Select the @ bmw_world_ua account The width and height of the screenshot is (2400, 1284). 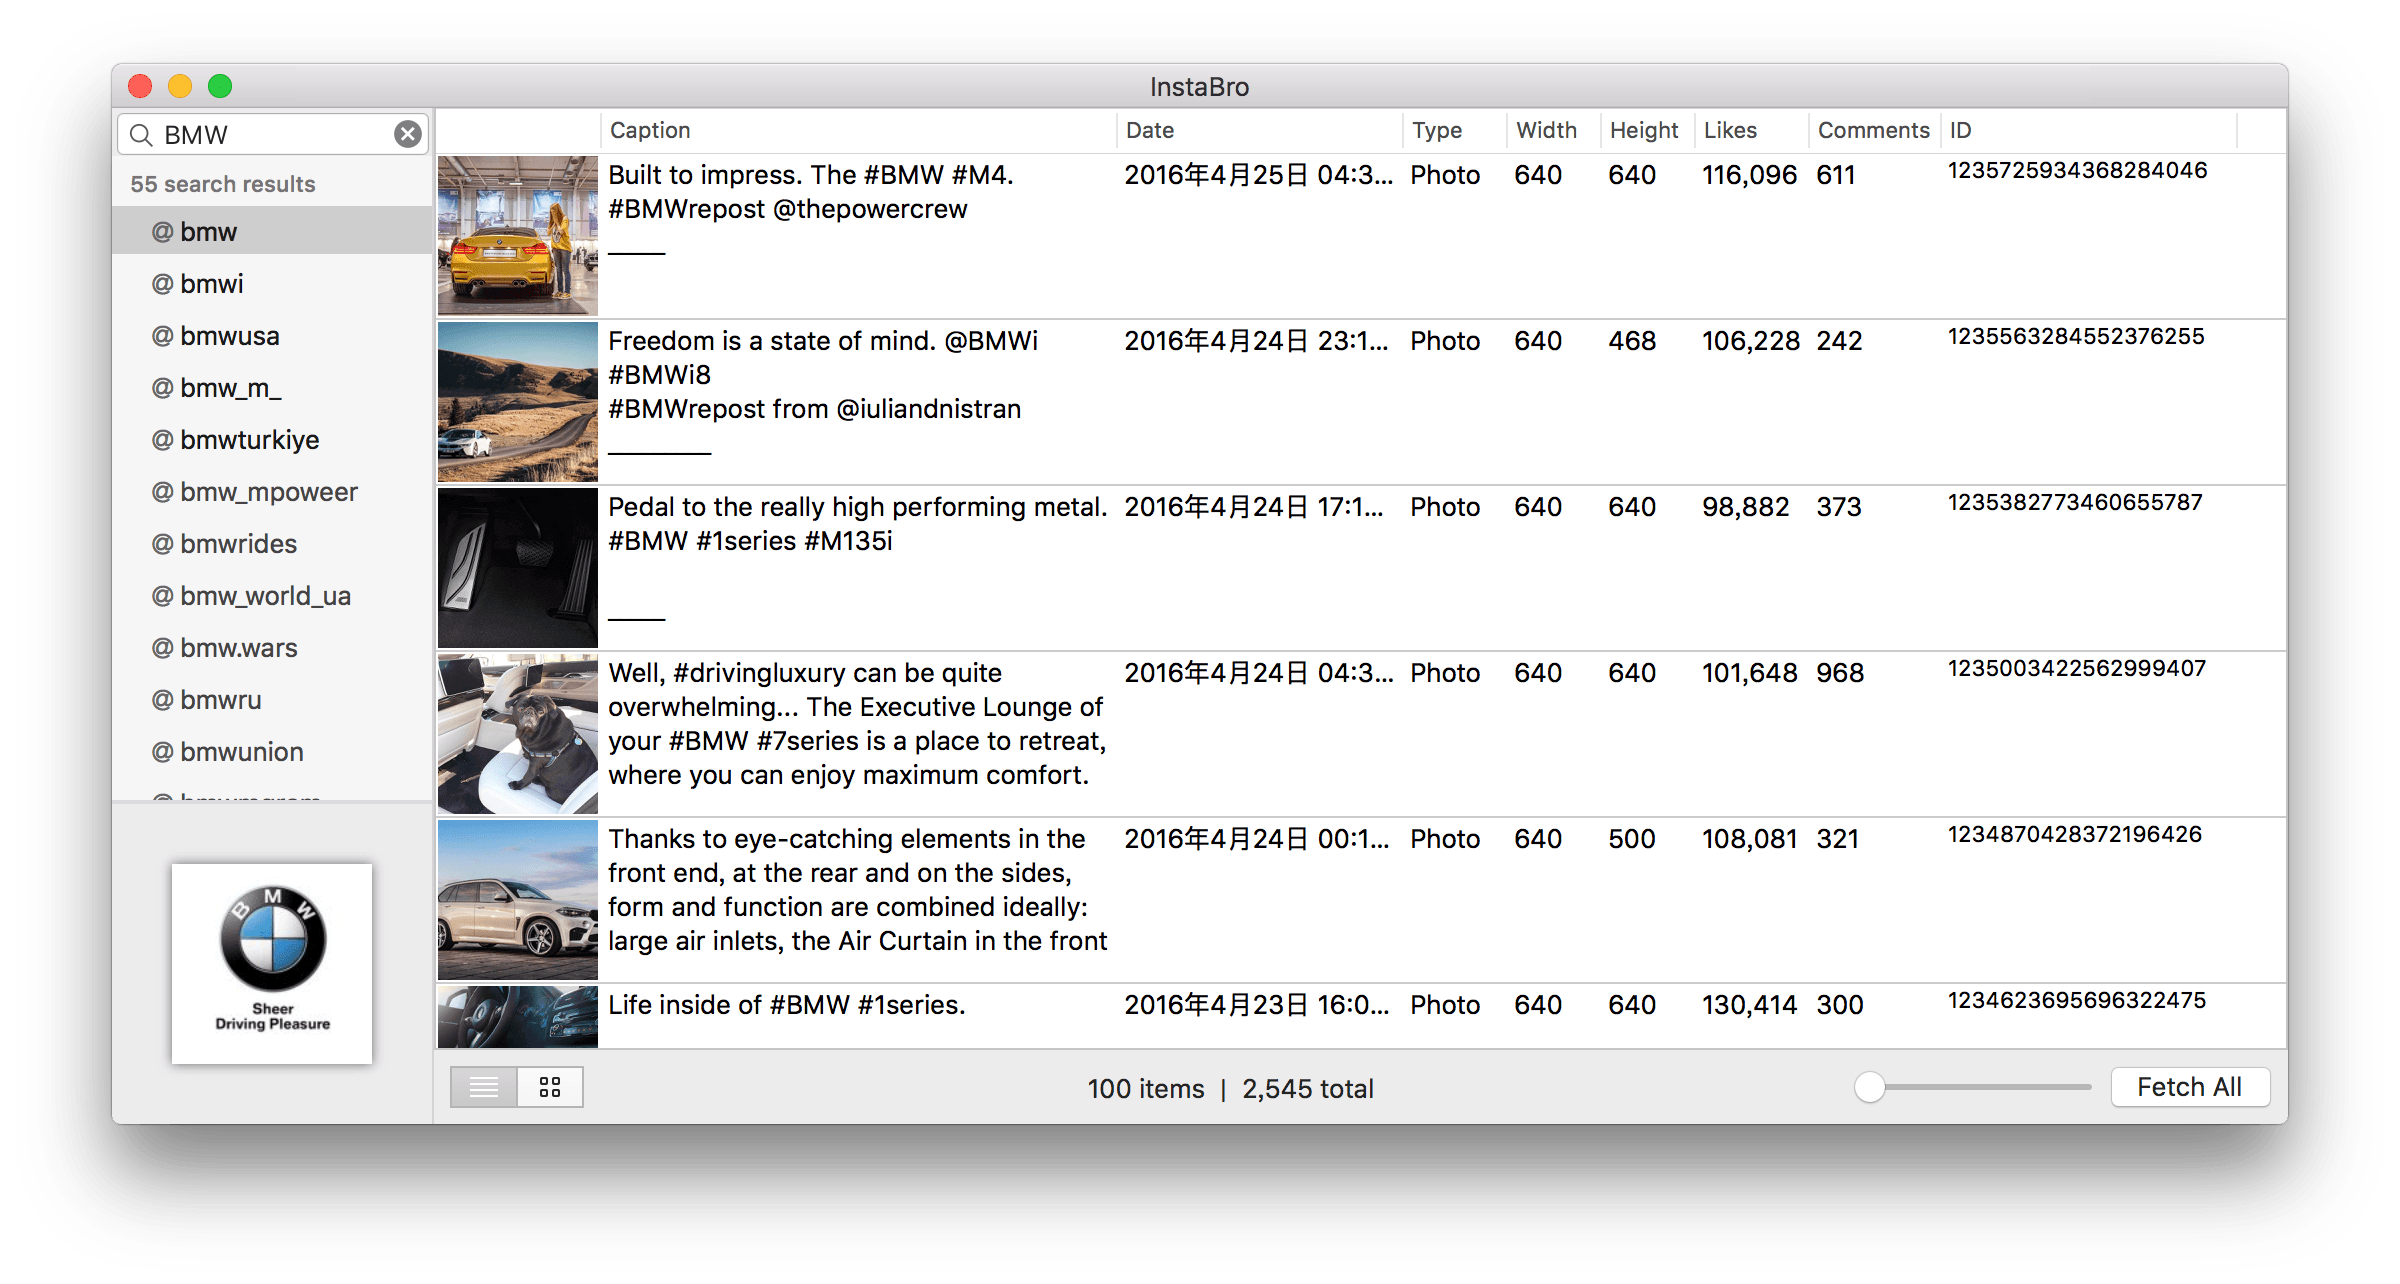(x=272, y=595)
